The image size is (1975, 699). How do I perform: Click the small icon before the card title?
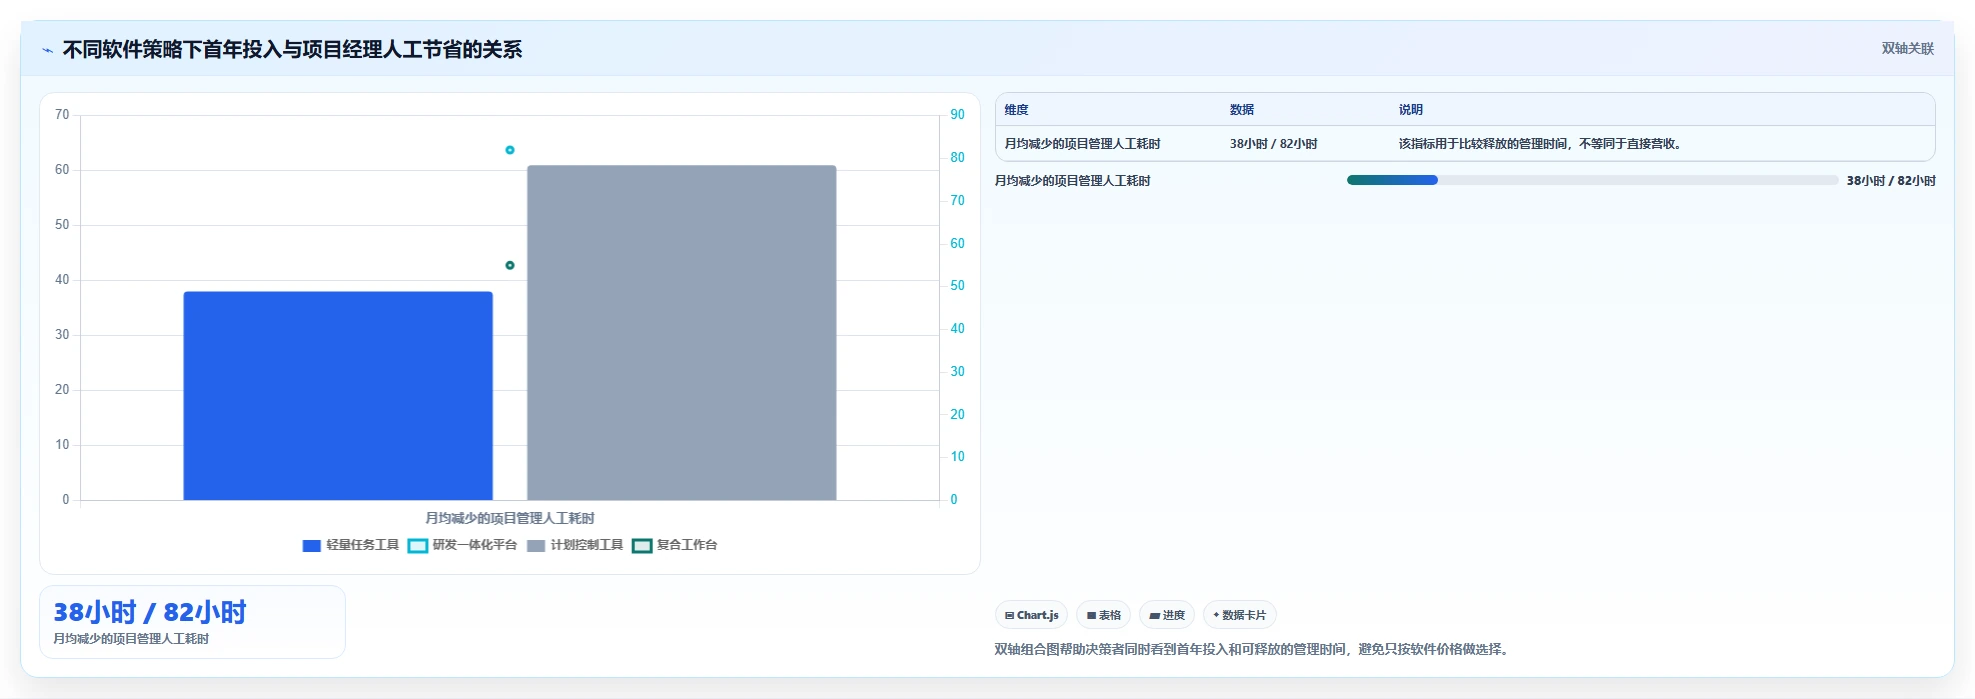coord(47,50)
